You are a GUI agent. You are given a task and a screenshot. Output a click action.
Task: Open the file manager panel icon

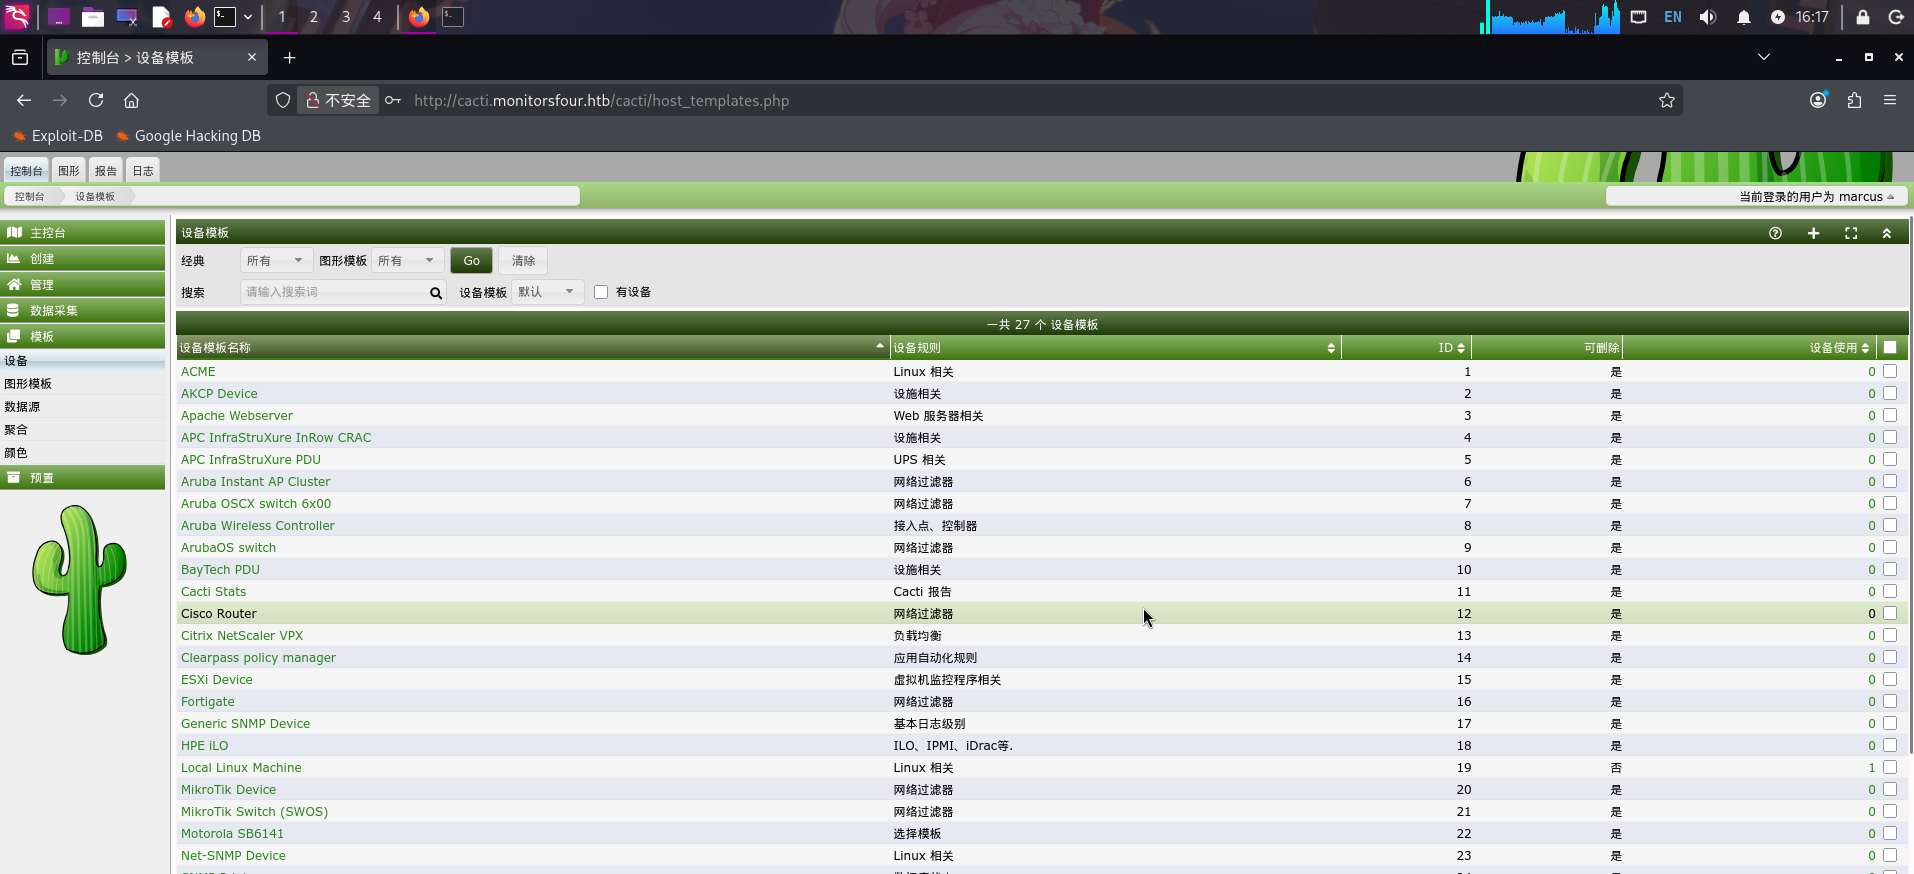(x=93, y=17)
